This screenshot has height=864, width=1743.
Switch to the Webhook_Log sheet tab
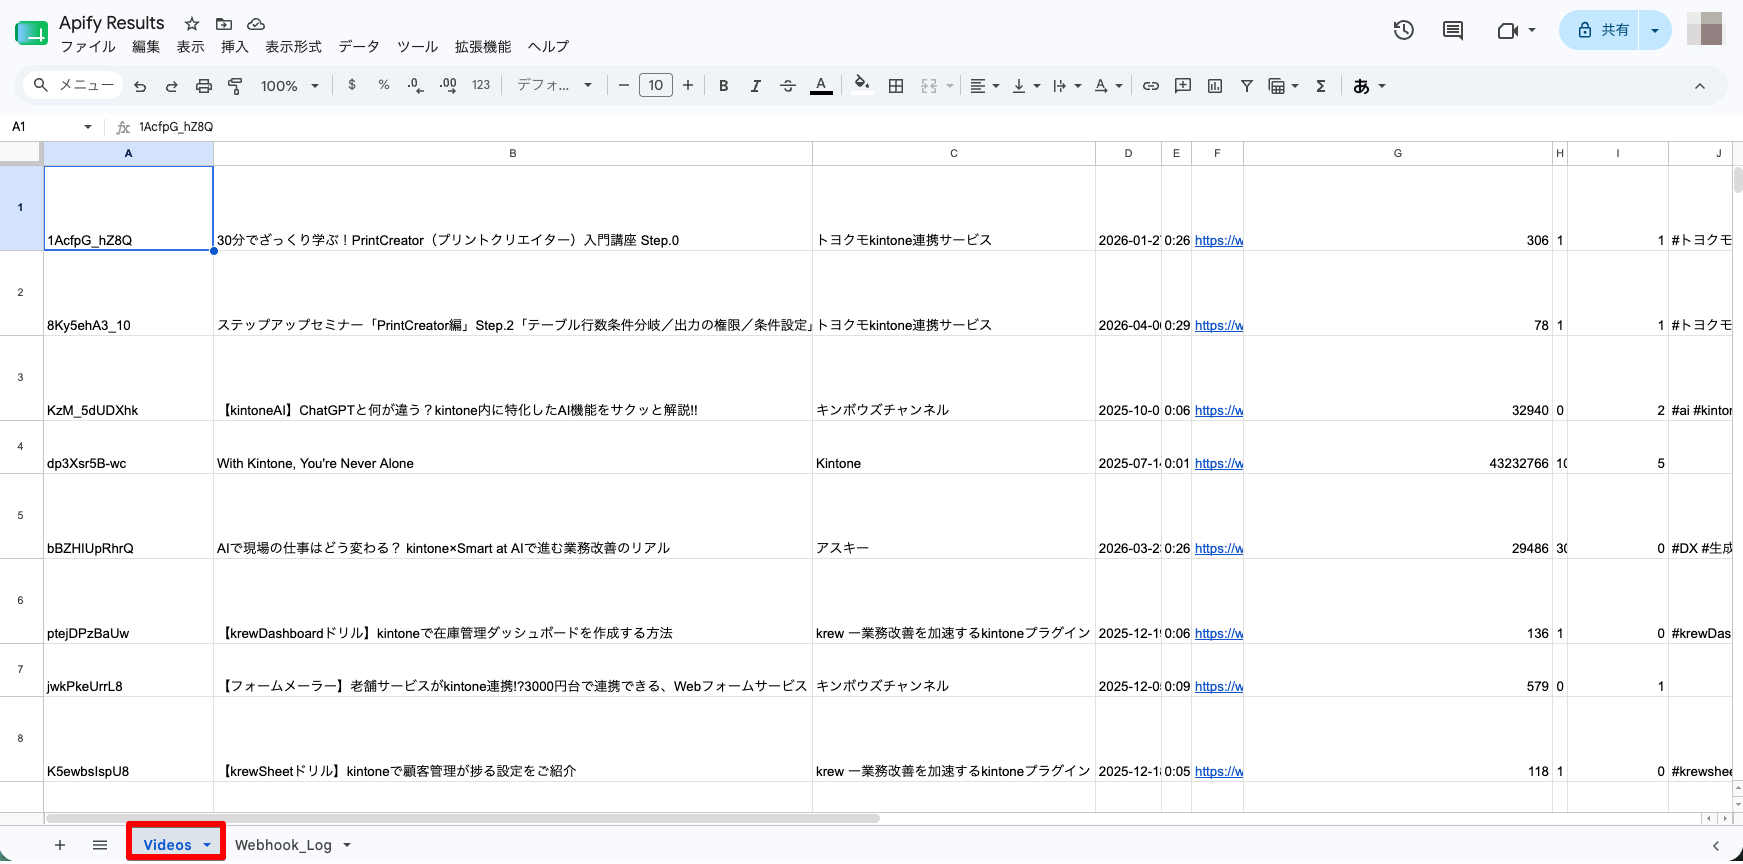(283, 845)
